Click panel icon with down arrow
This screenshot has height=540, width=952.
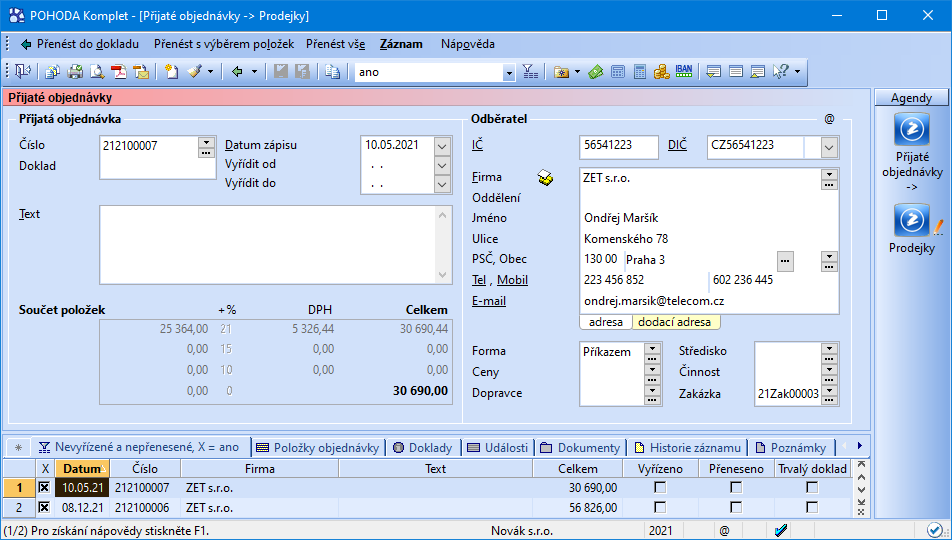tap(713, 72)
